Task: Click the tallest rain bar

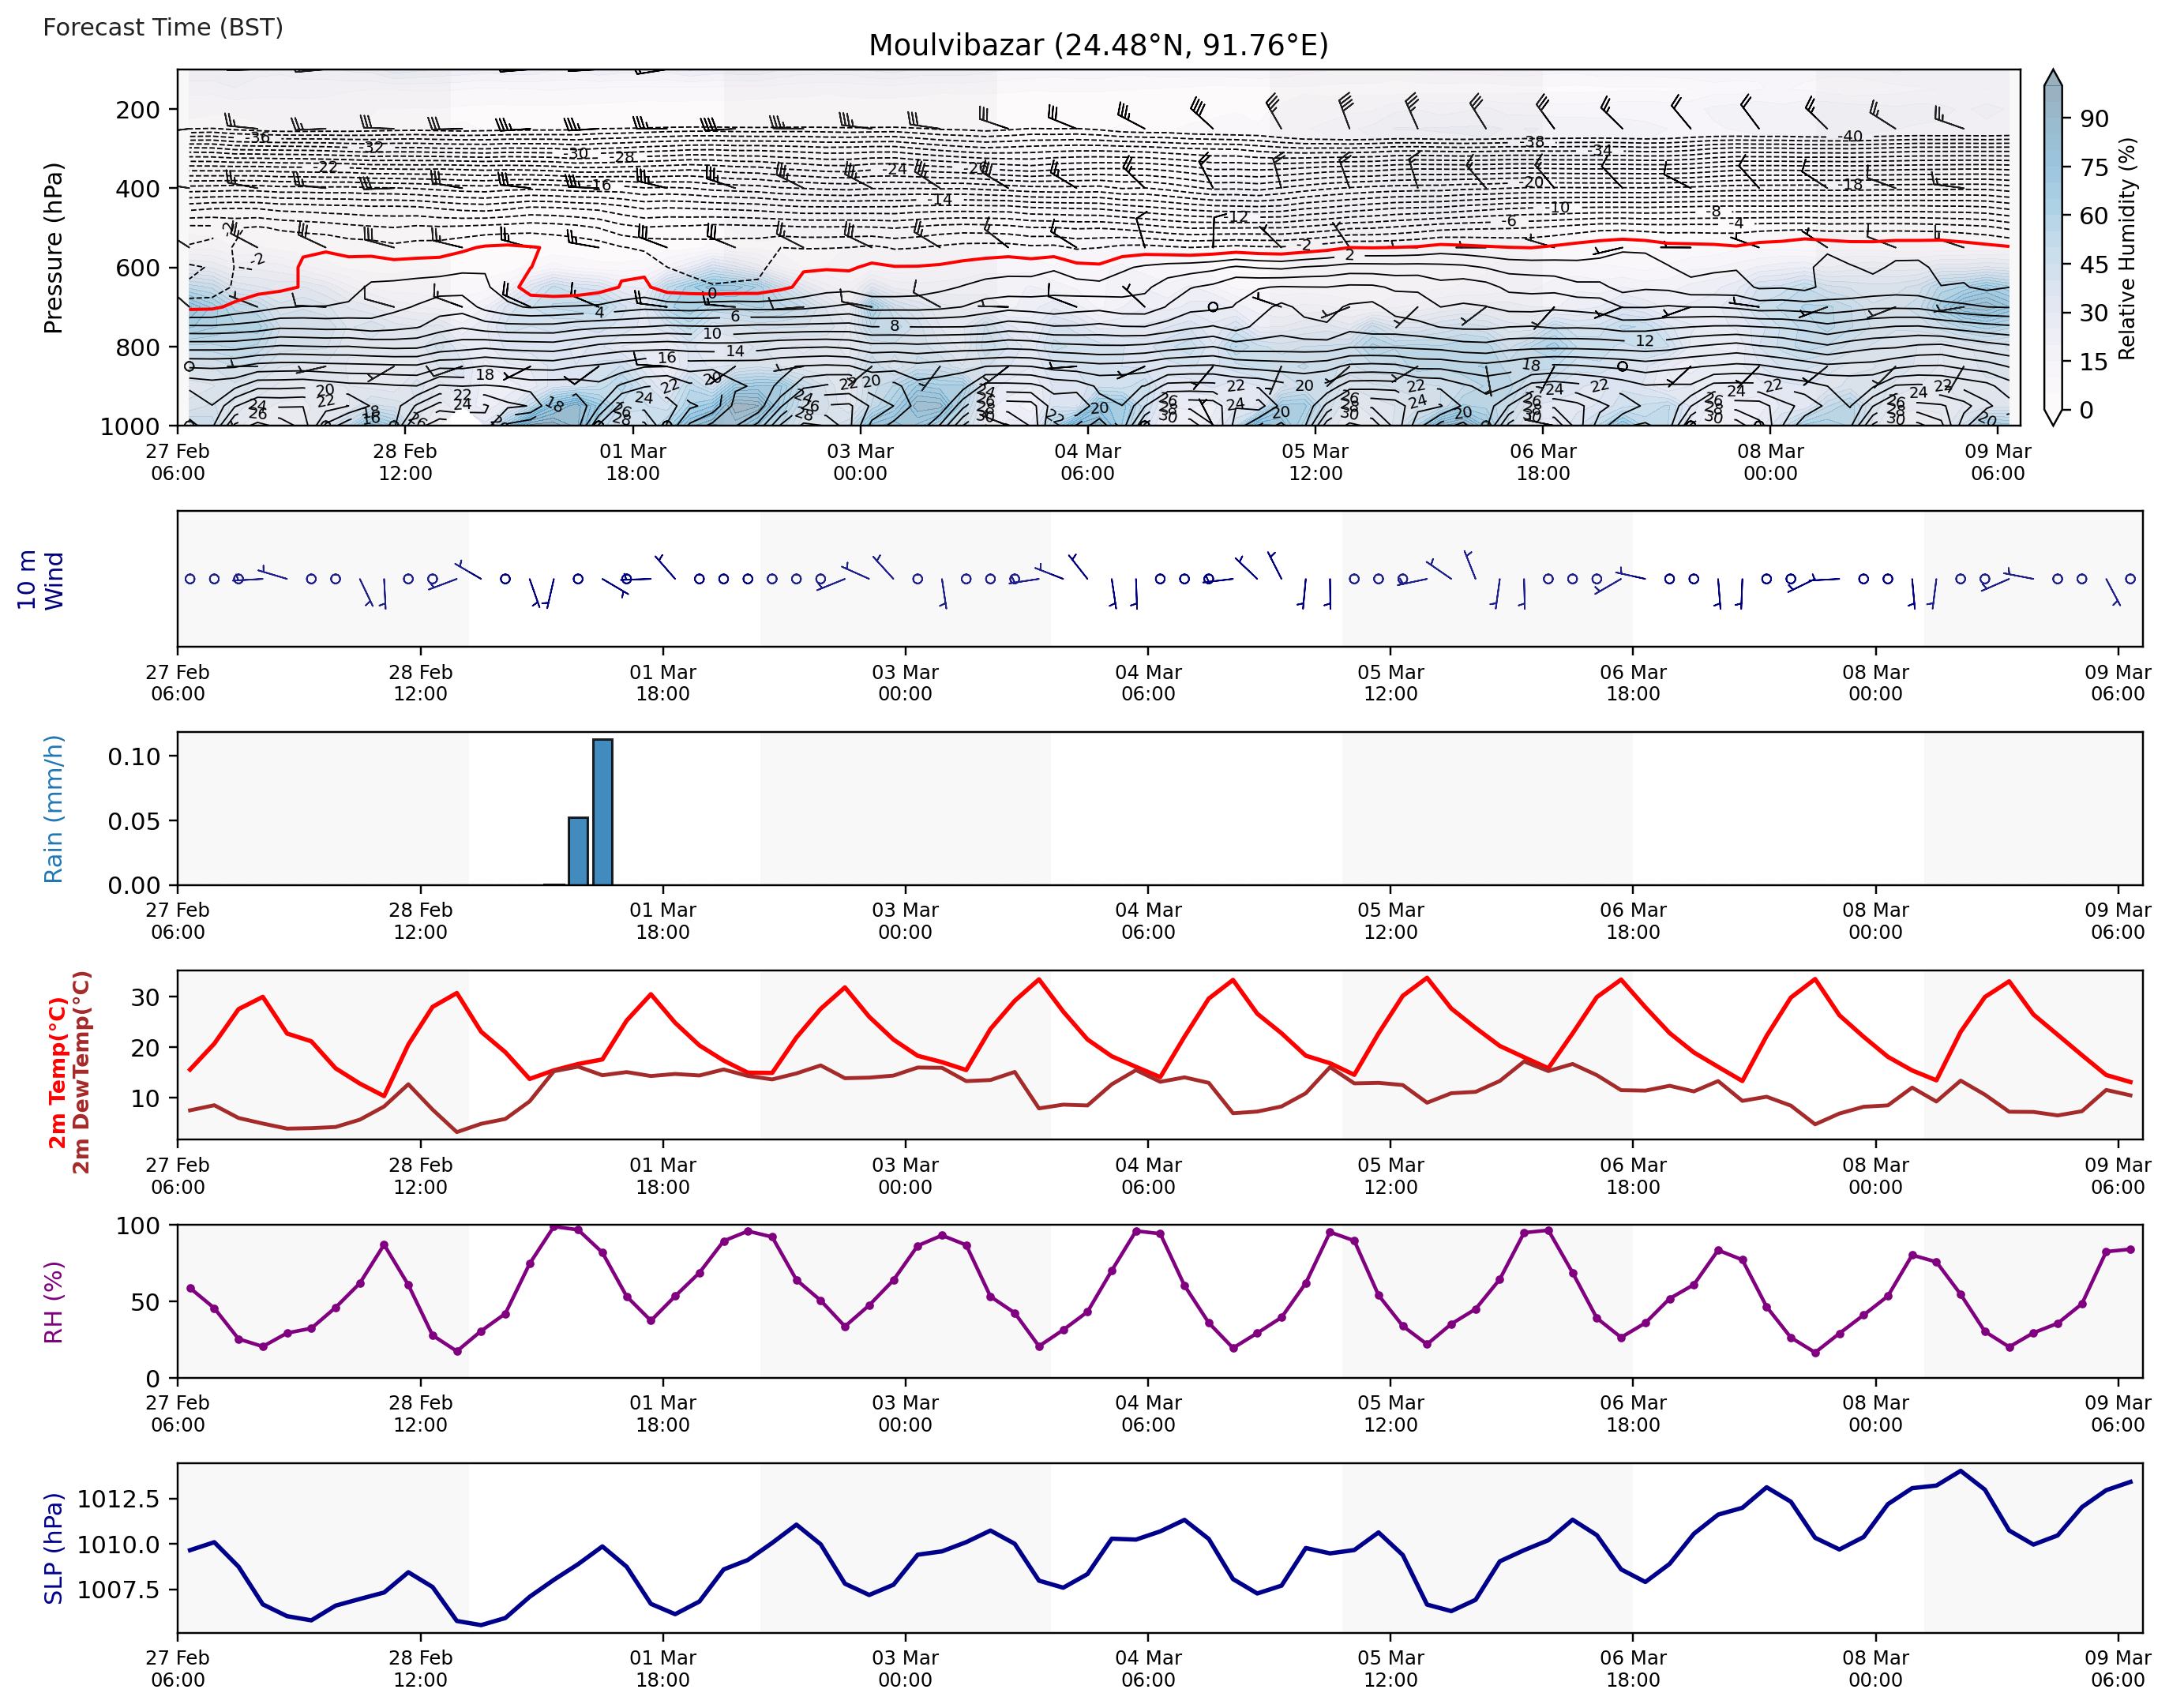Action: (602, 811)
